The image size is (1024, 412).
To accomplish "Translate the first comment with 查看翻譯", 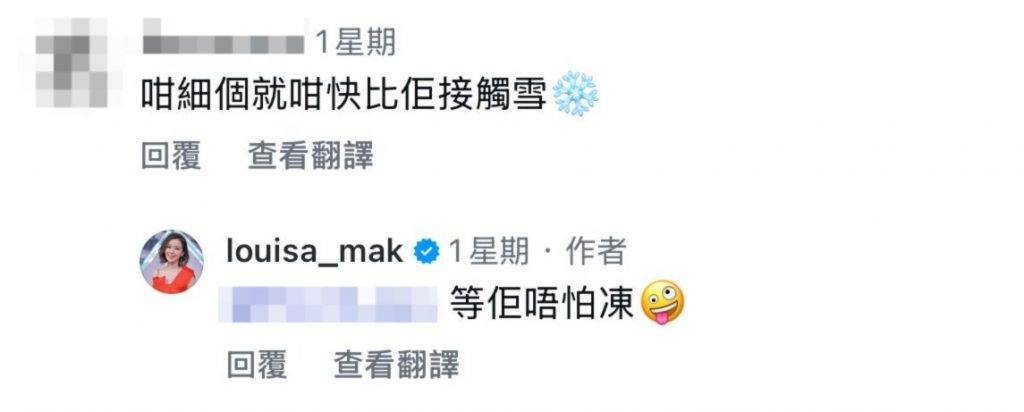I will (311, 157).
